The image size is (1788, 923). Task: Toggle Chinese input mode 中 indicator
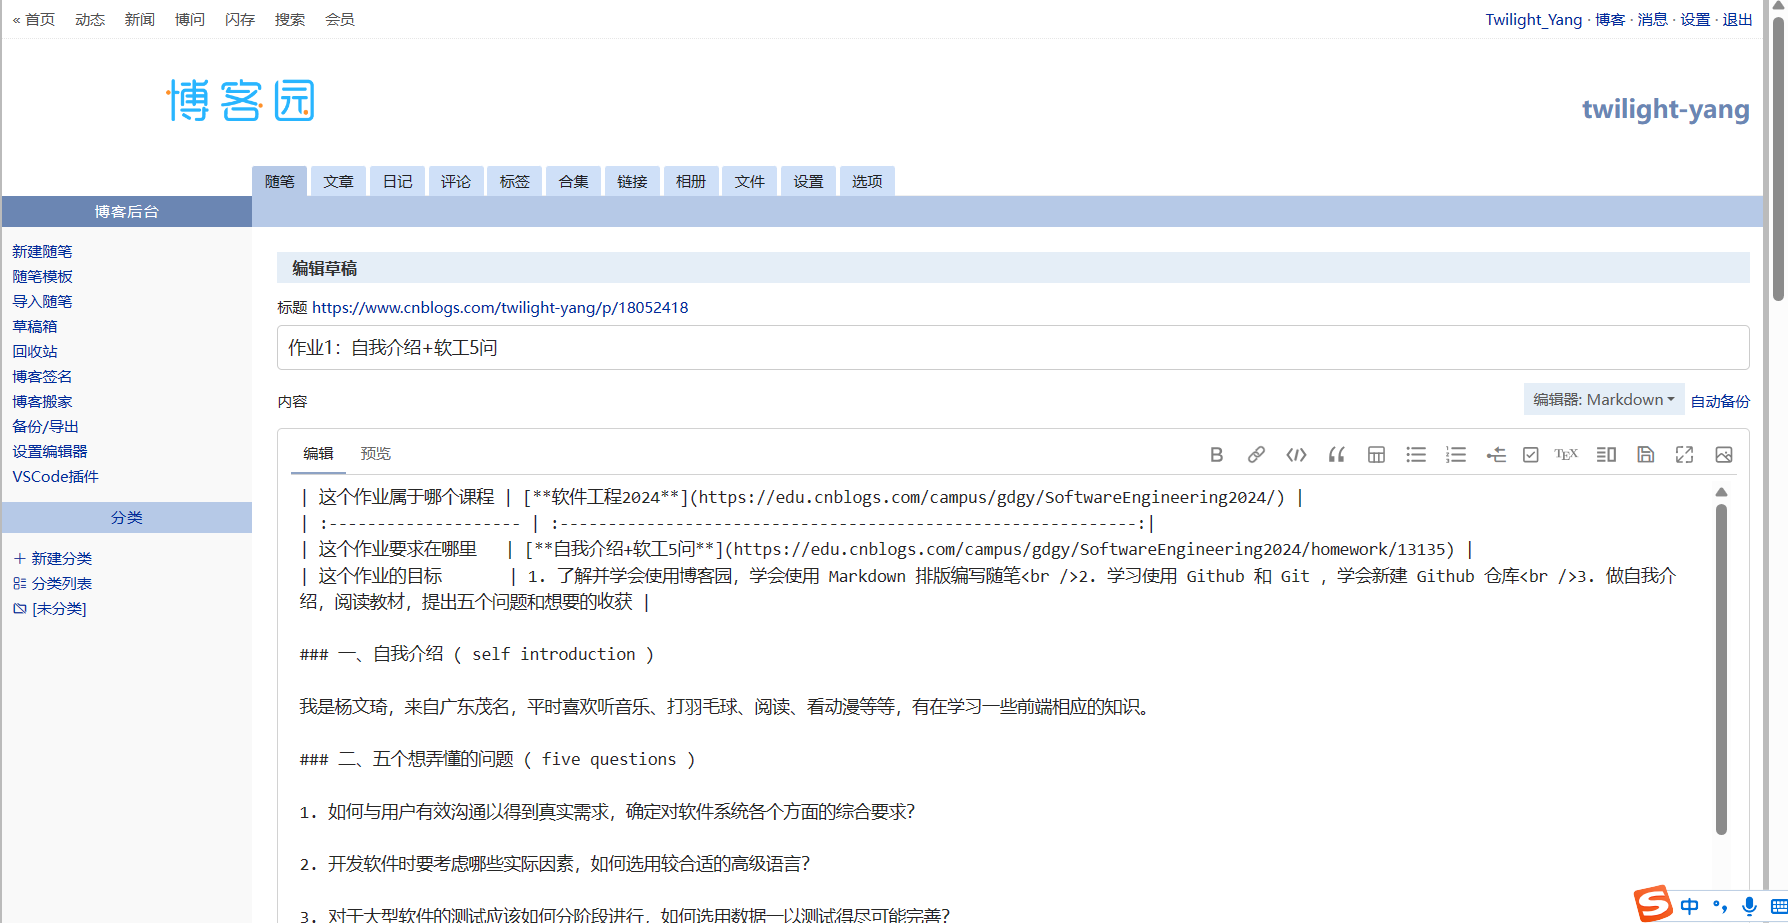1690,906
